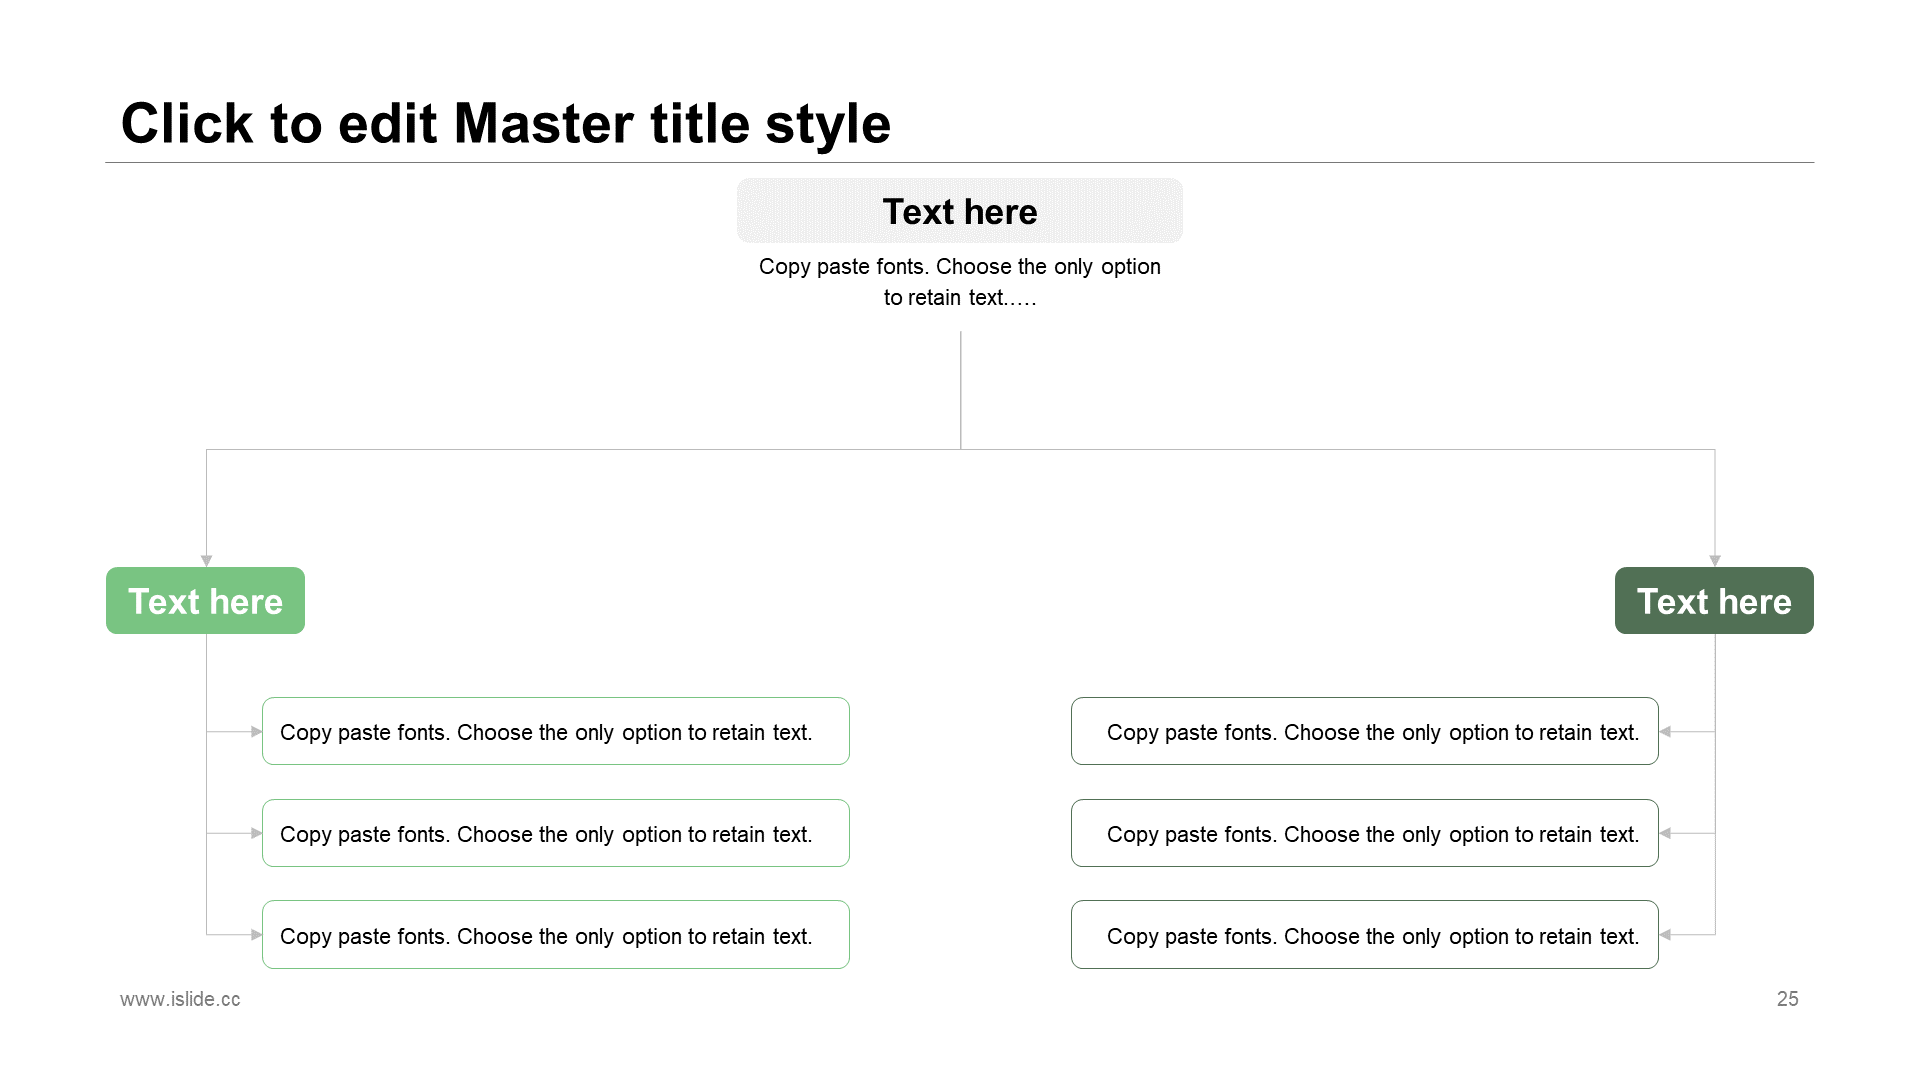This screenshot has width=1920, height=1080.
Task: Select second dark-outlined right text box
Action: (1365, 833)
